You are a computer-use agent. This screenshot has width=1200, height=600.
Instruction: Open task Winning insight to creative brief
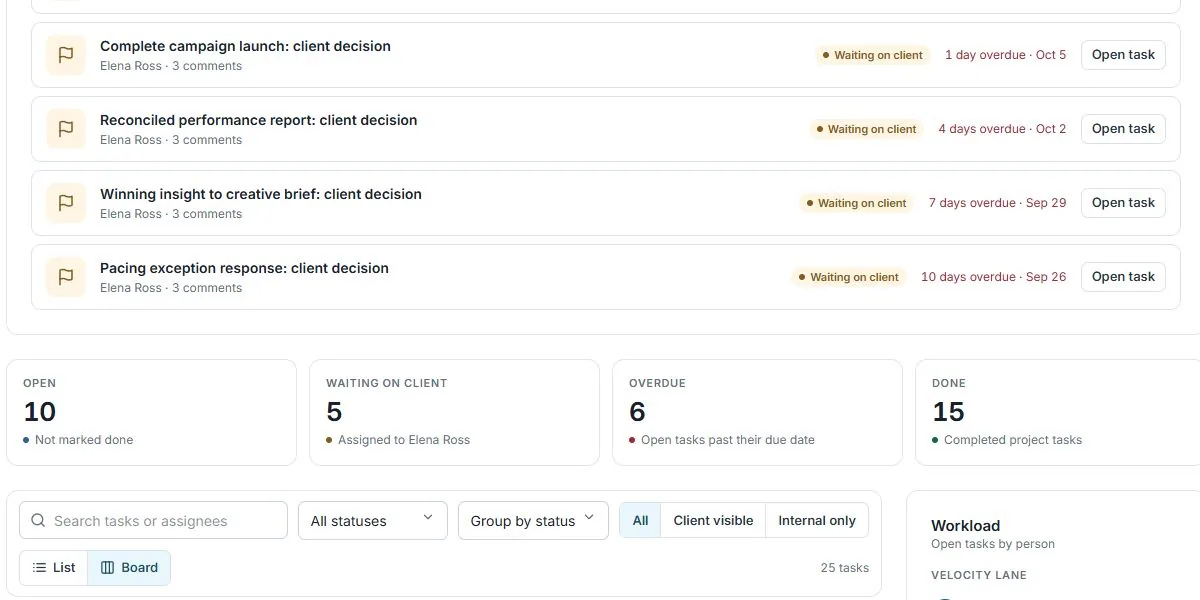[x=1123, y=203]
